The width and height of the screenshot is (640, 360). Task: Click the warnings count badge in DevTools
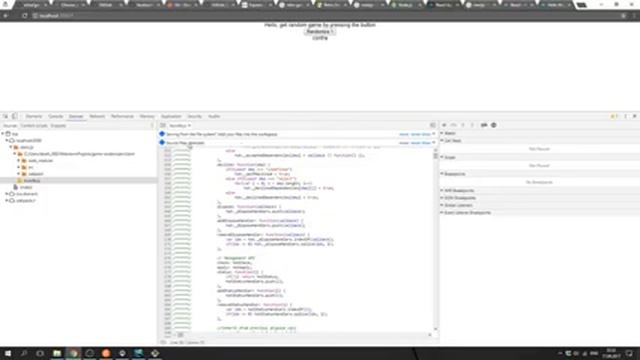(x=614, y=116)
